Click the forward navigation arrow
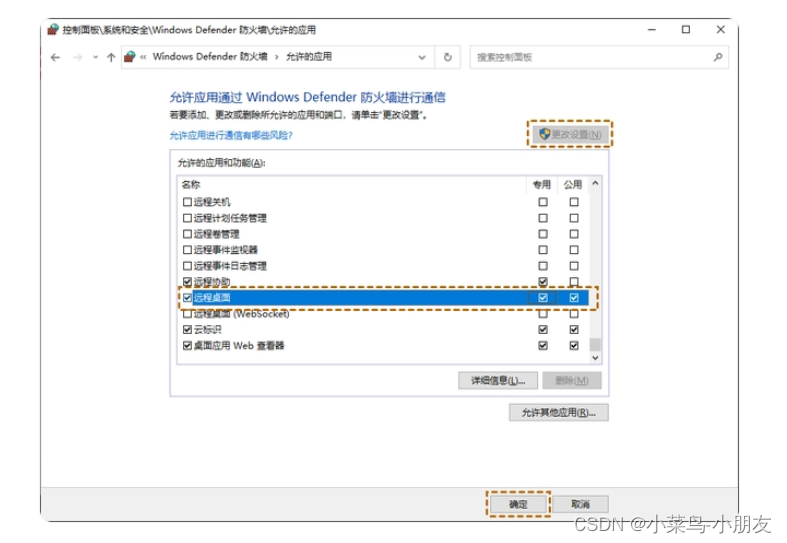 tap(77, 57)
